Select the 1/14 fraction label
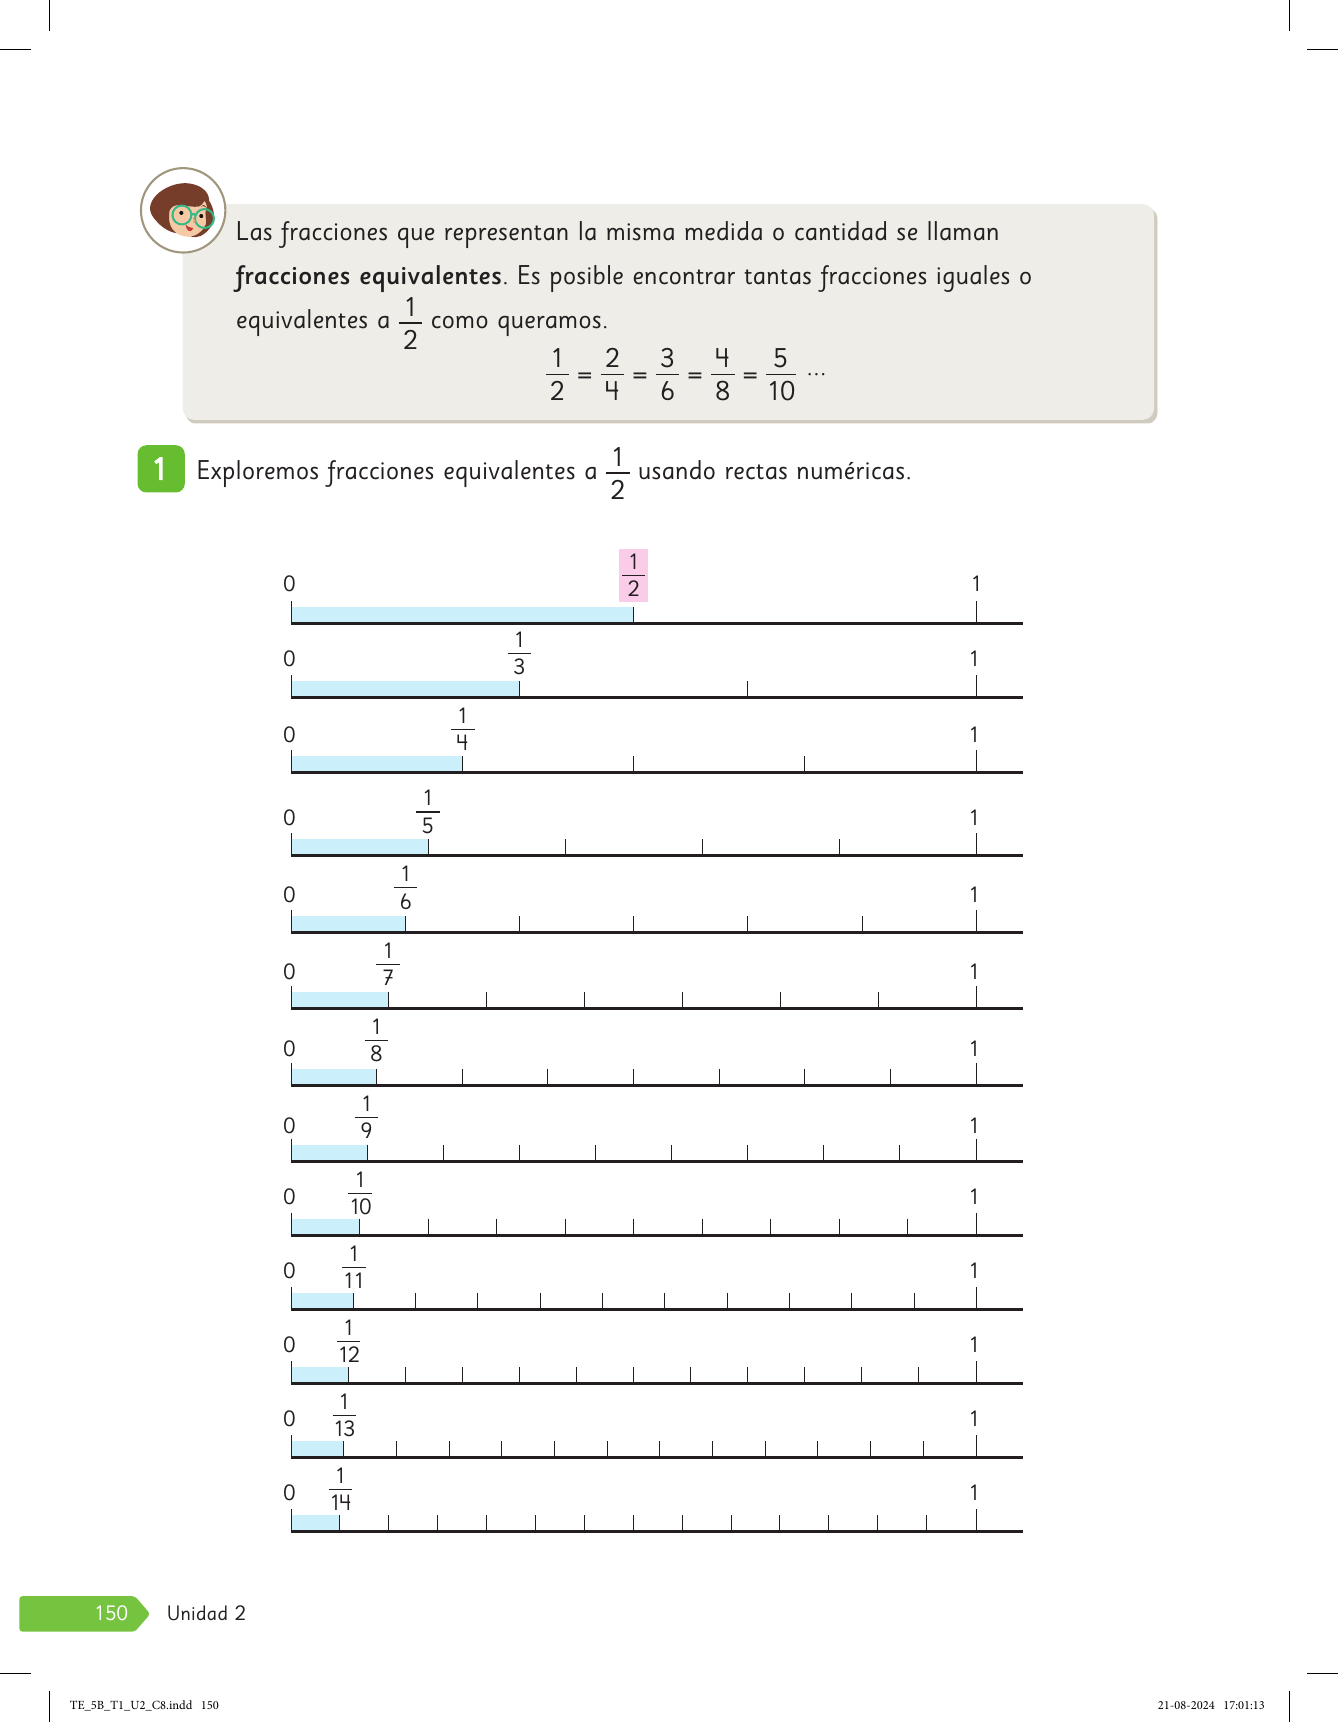1339x1722 pixels. (340, 1489)
